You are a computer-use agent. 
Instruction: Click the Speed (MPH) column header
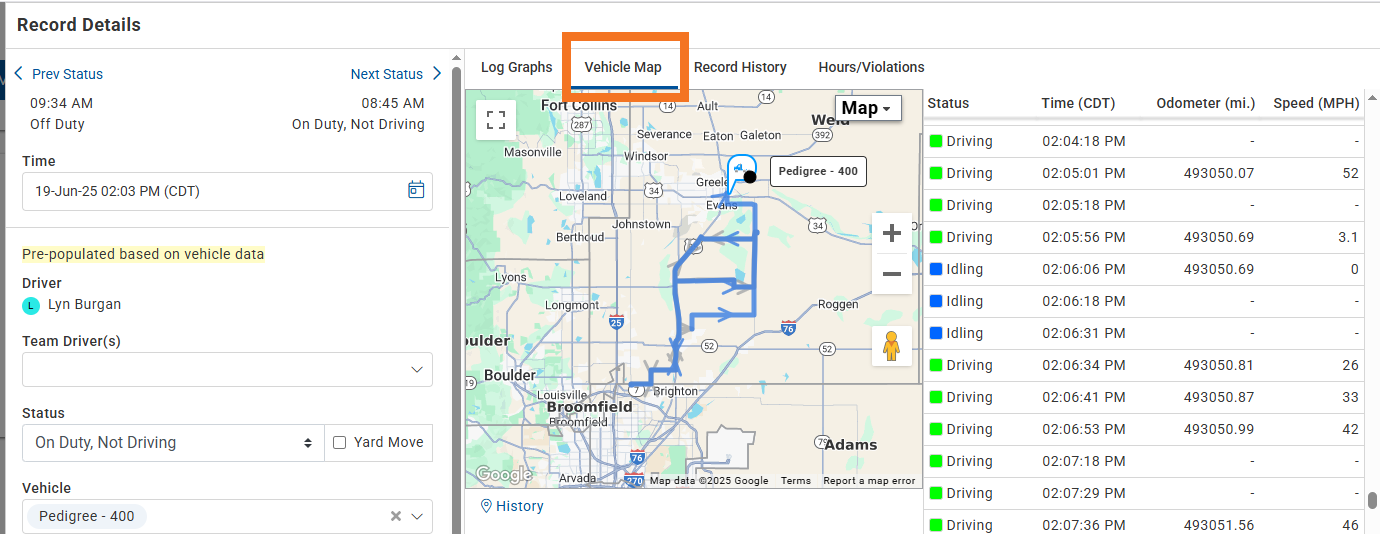(1316, 103)
